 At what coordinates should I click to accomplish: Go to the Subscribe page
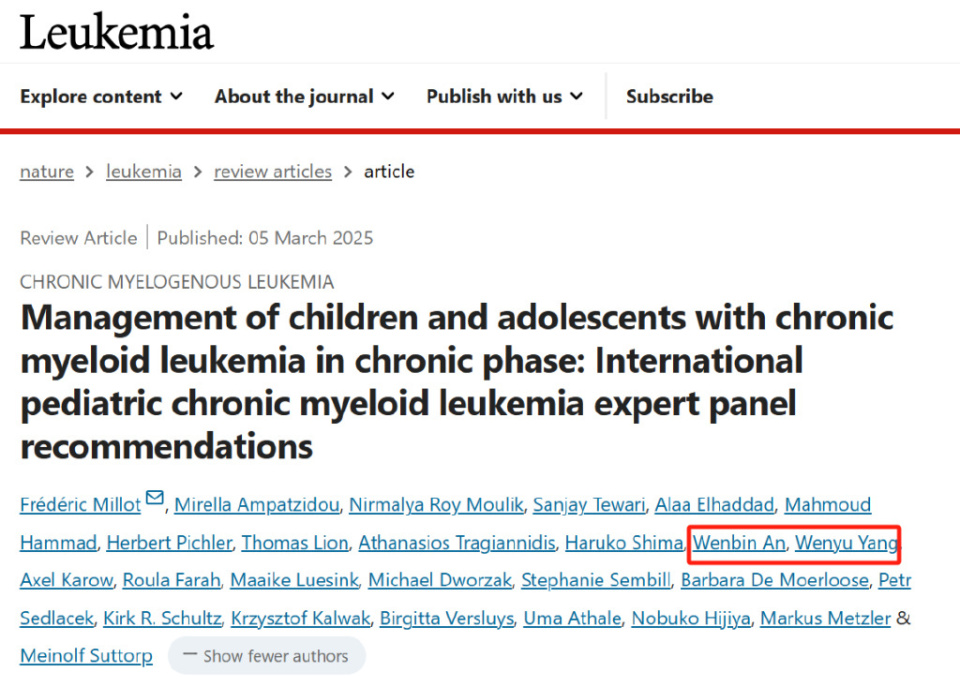tap(669, 97)
